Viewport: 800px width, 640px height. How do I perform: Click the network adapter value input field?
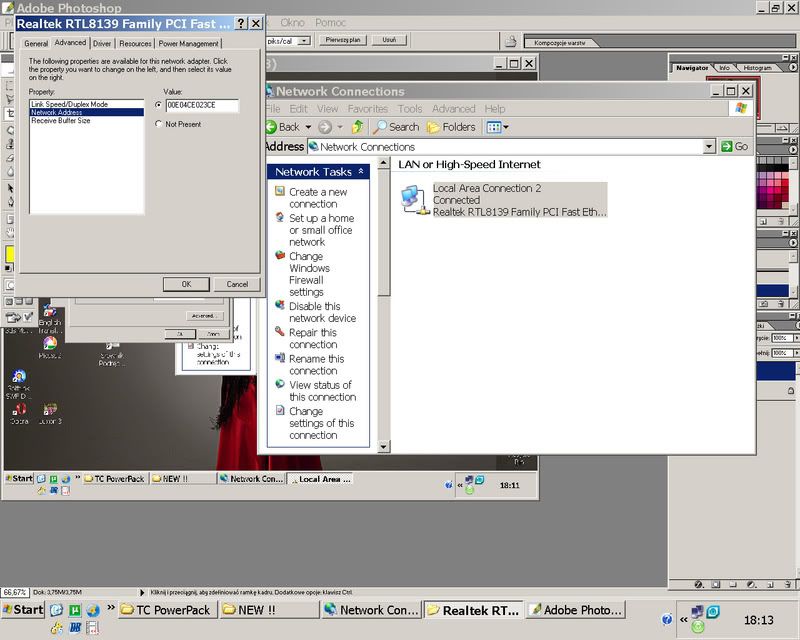[202, 105]
